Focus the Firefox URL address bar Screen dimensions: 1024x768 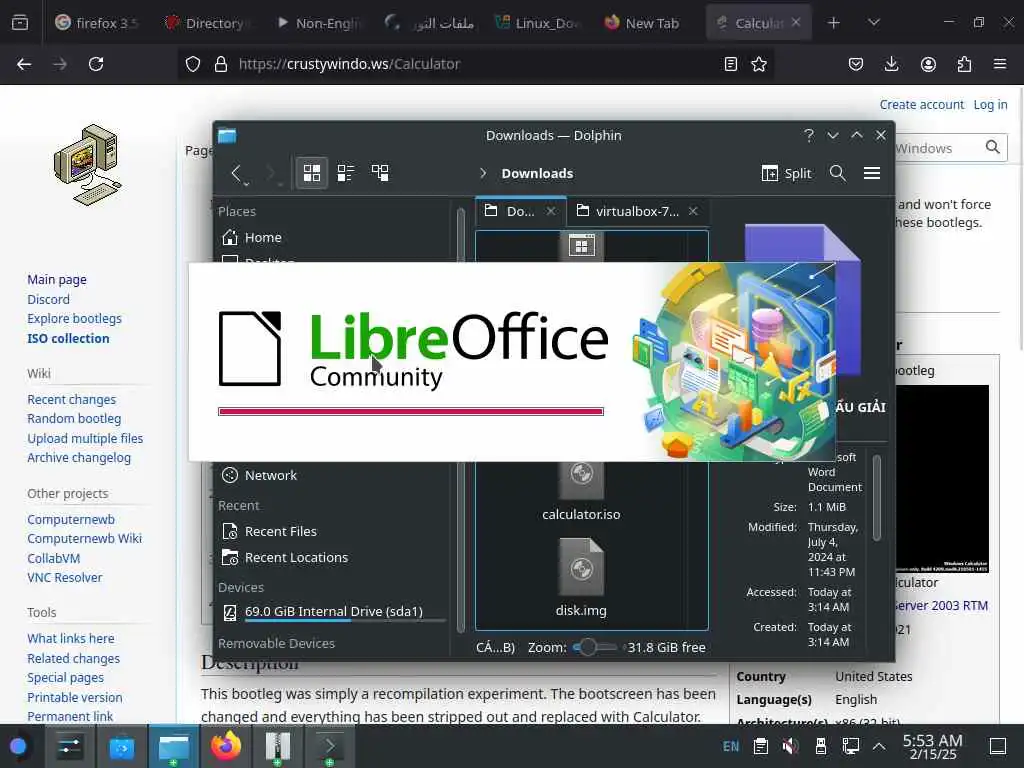pyautogui.click(x=477, y=64)
